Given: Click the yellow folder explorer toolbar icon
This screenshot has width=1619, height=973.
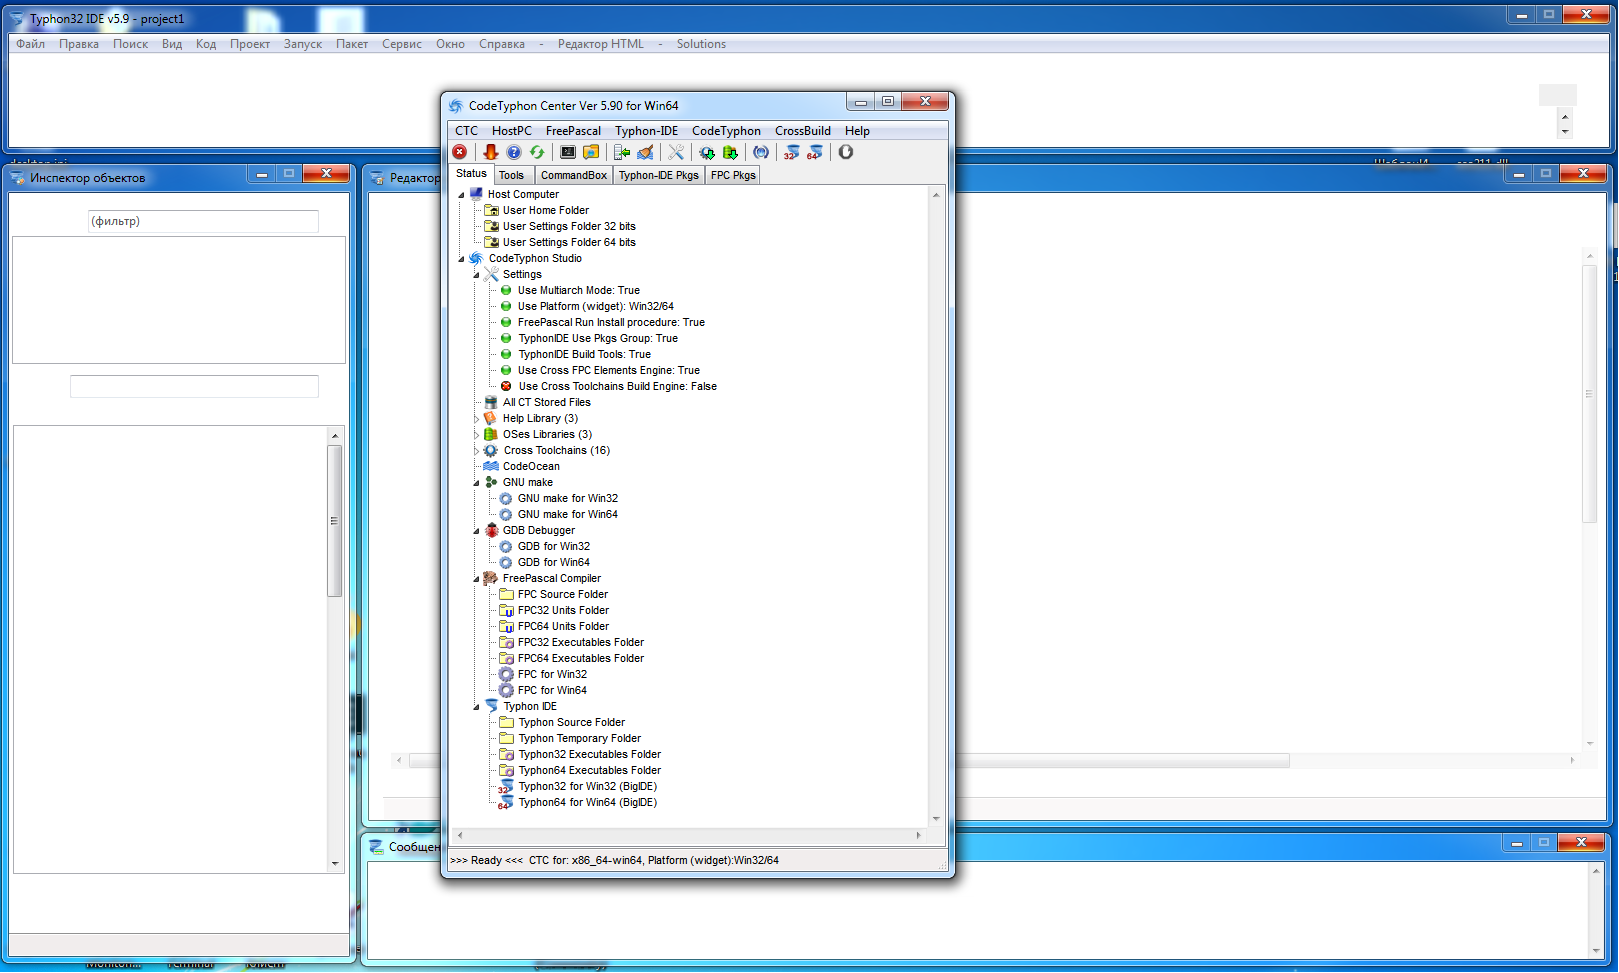Looking at the screenshot, I should click(591, 152).
